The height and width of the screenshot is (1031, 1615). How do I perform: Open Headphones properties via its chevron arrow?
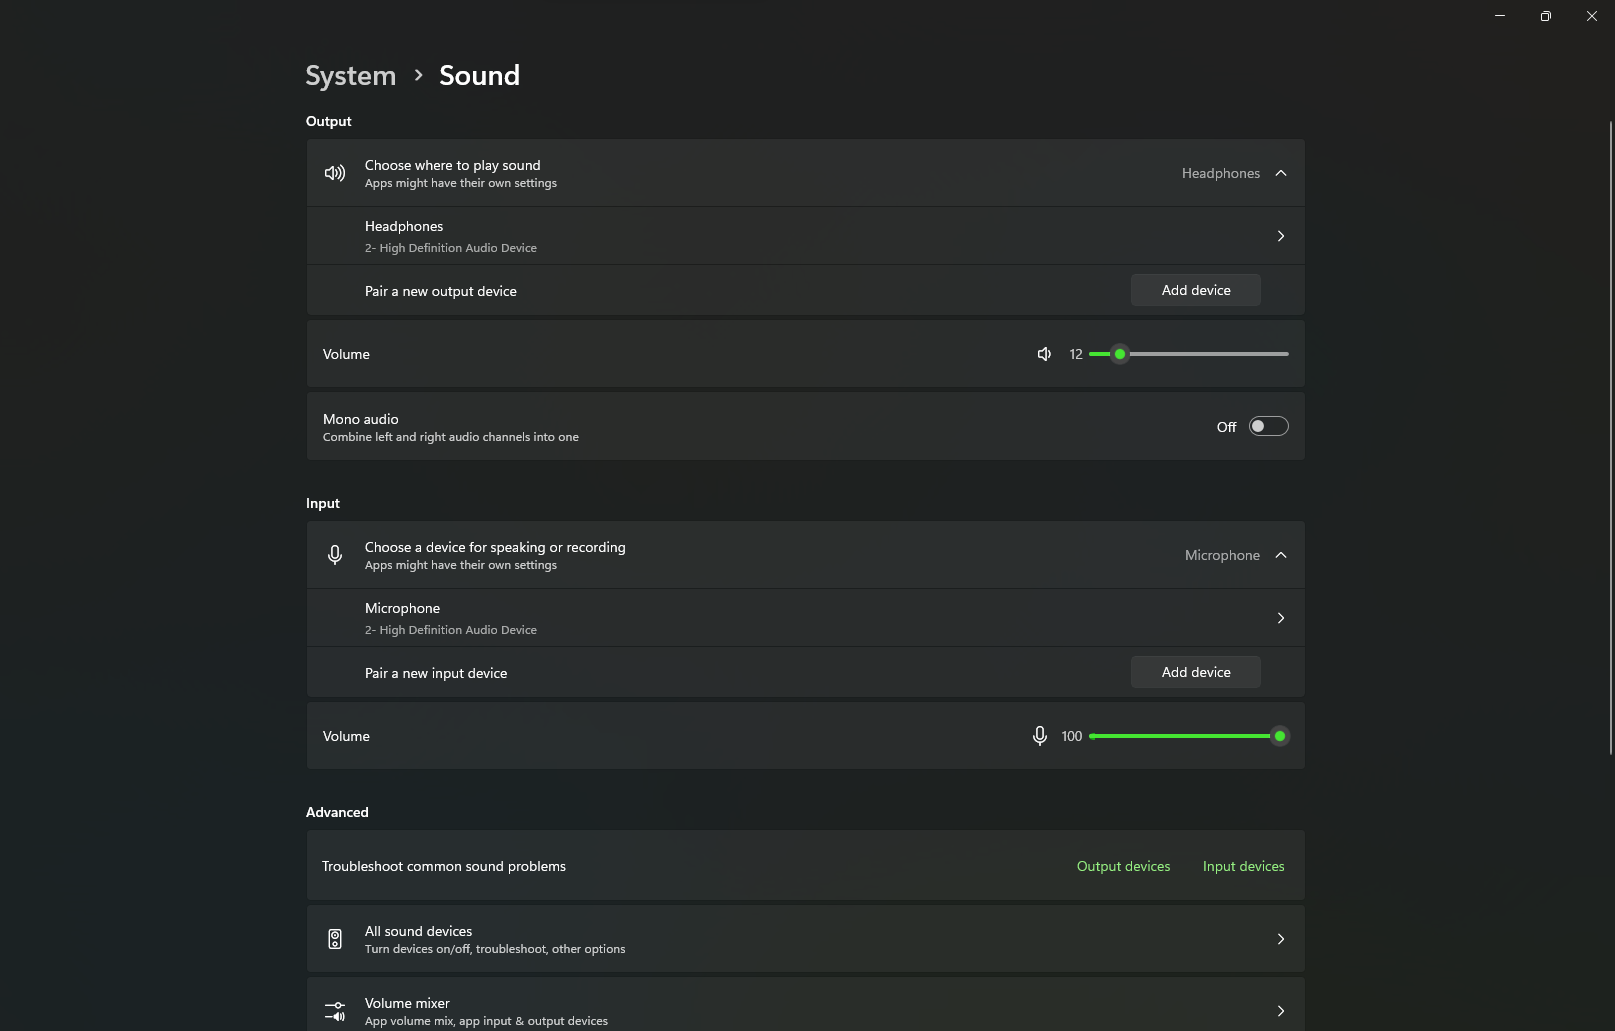coord(1280,236)
